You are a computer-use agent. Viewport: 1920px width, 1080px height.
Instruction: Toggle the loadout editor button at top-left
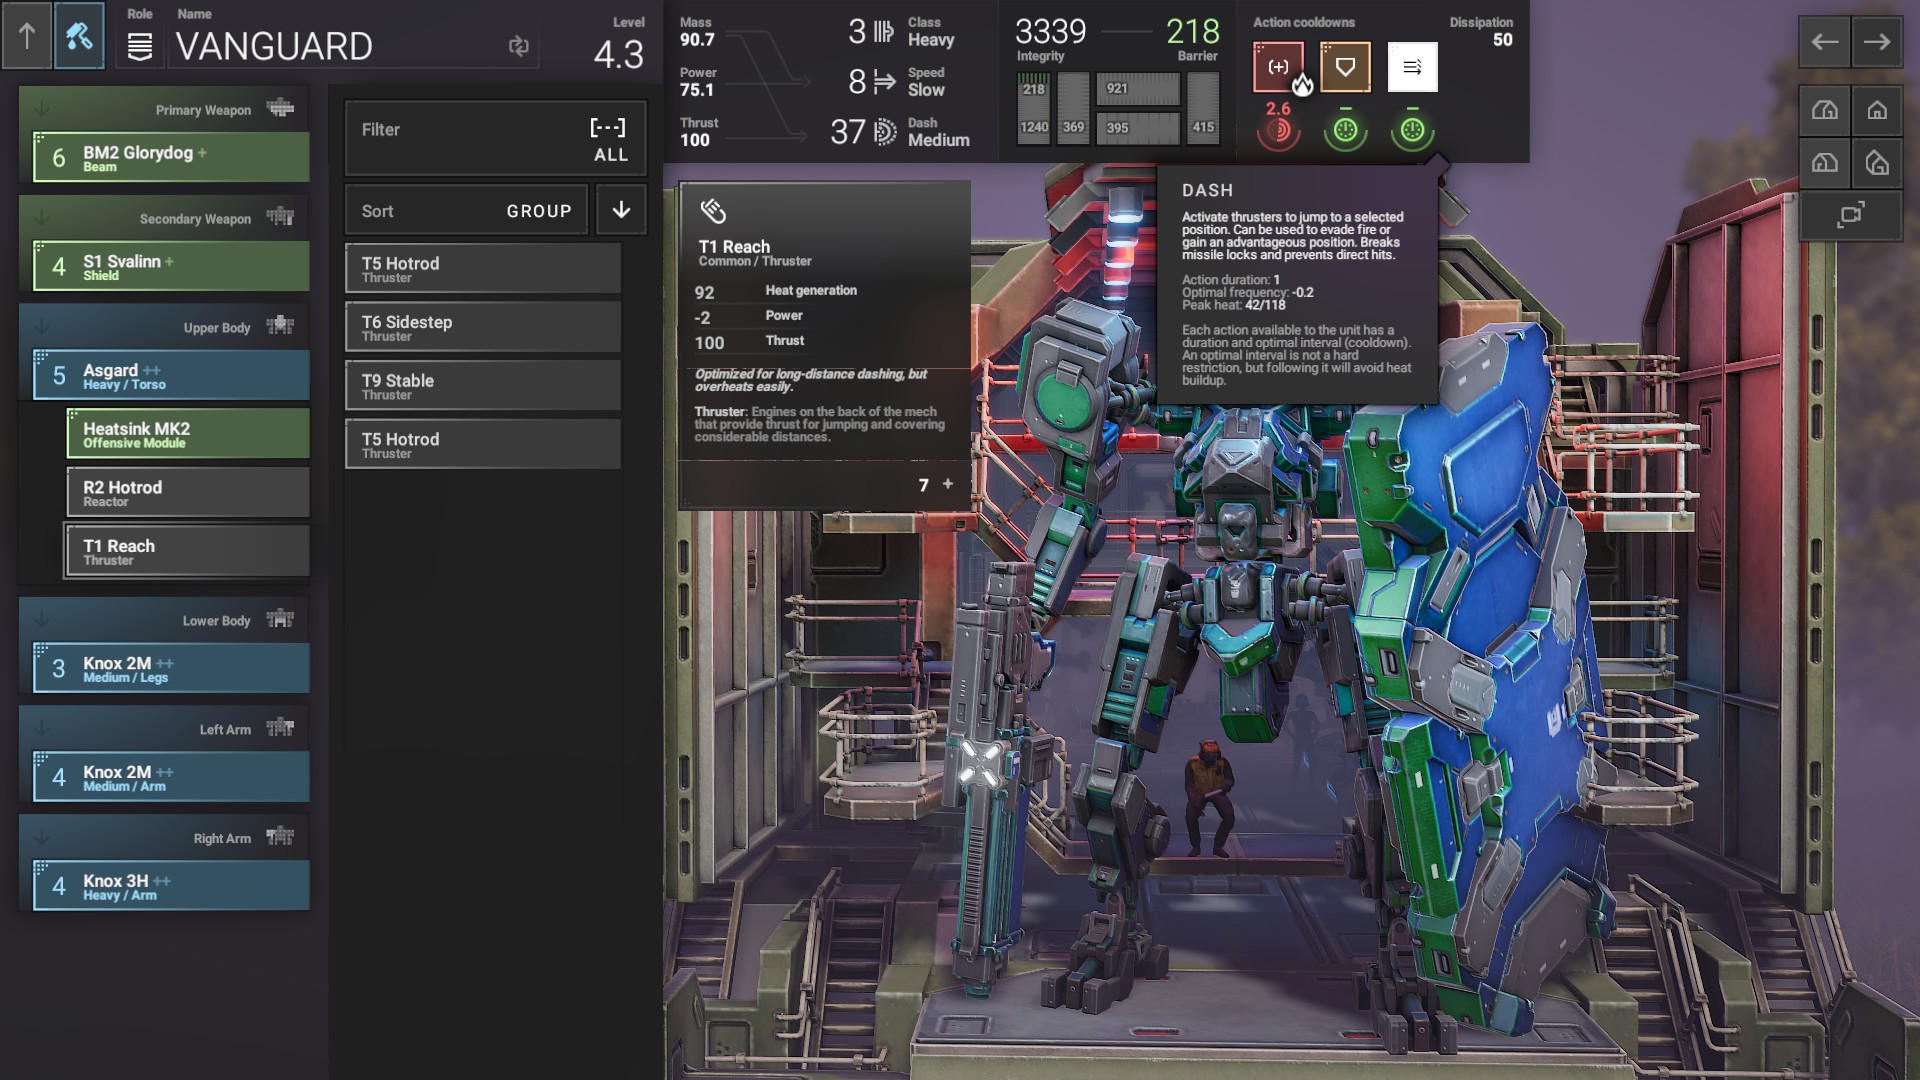tap(79, 37)
